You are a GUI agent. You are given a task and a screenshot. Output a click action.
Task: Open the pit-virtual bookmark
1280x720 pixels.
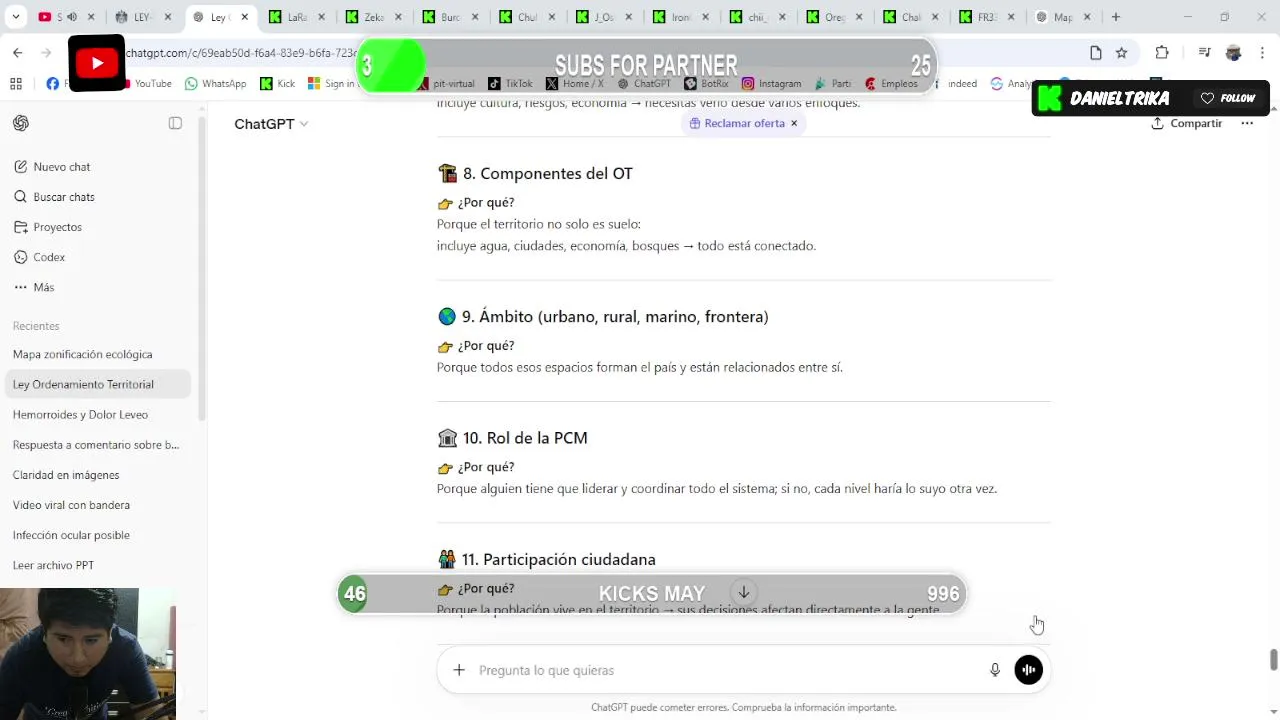tap(446, 84)
